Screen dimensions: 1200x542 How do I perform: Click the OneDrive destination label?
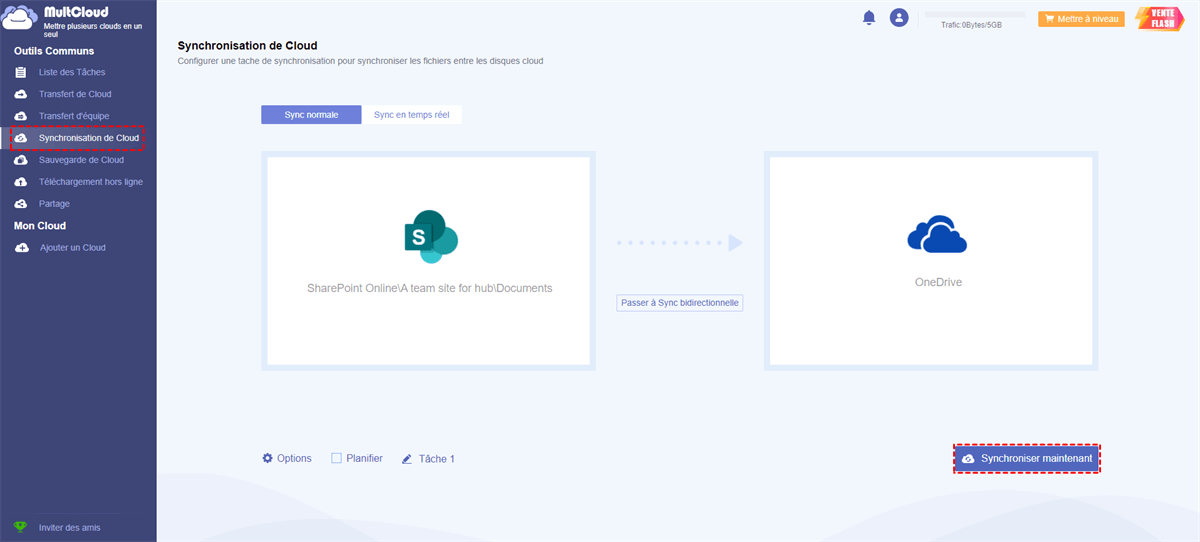938,283
